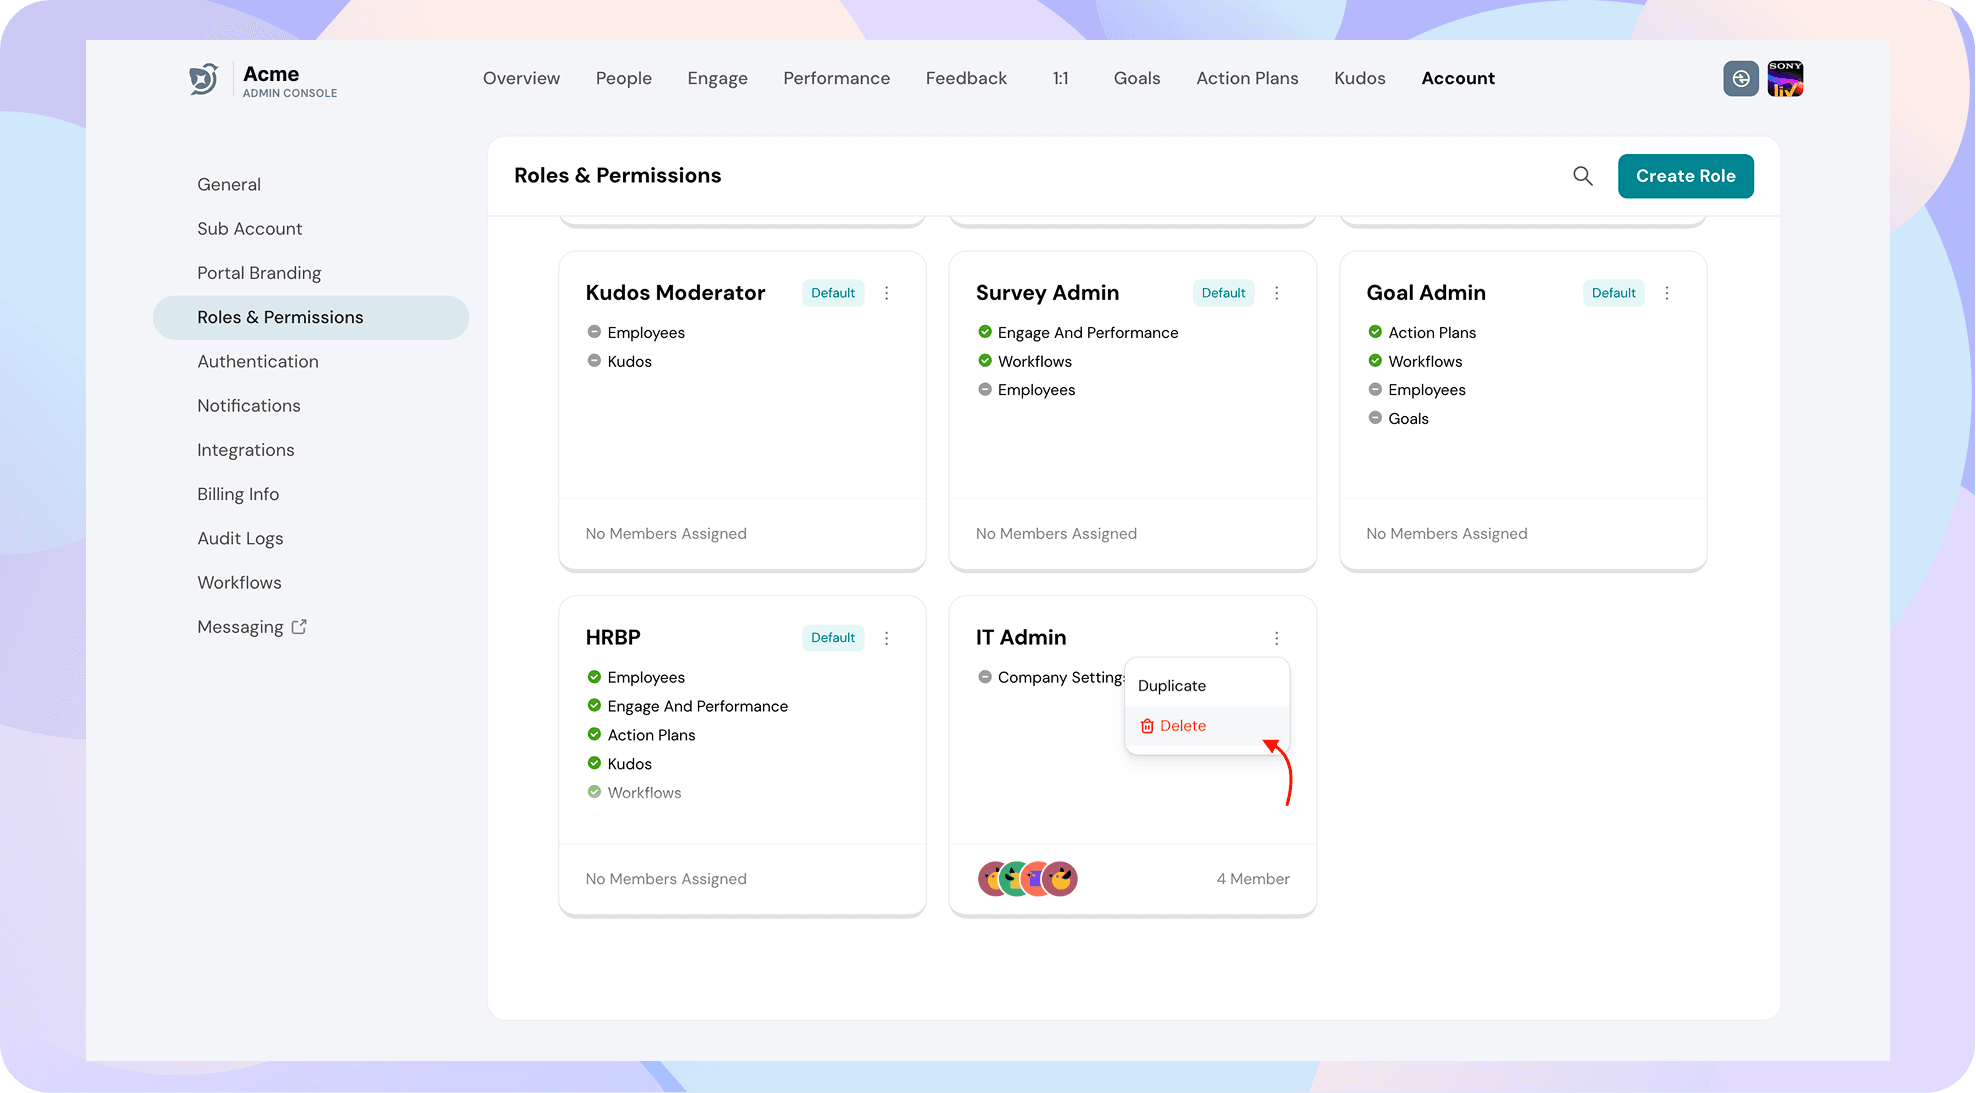Go to the Goals tab
This screenshot has height=1093, width=1976.
[1137, 78]
